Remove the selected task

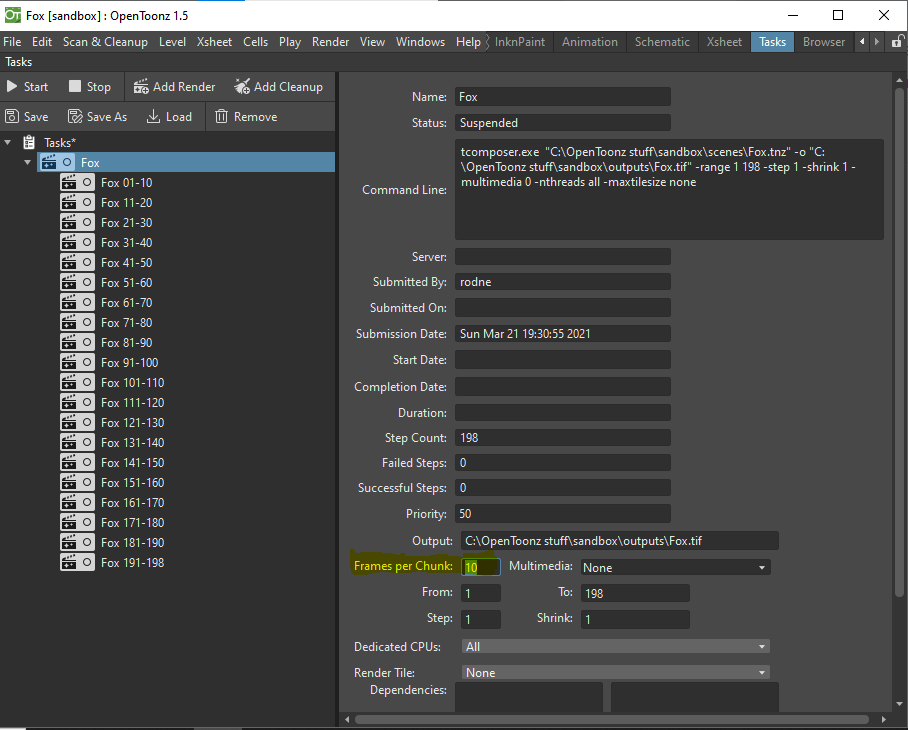click(x=245, y=116)
